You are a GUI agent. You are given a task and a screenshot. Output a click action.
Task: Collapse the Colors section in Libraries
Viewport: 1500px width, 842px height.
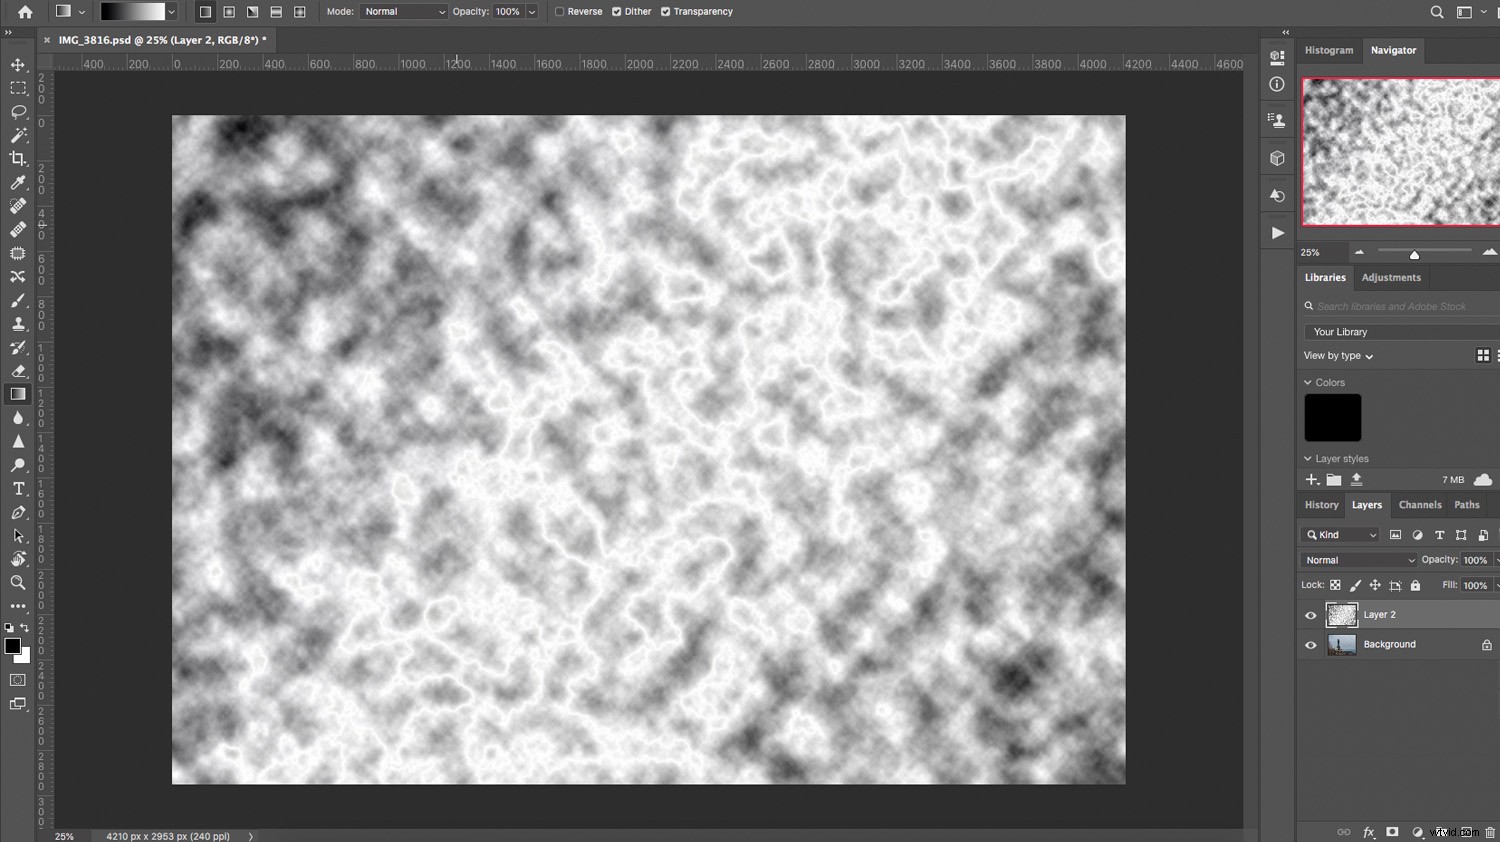1308,382
